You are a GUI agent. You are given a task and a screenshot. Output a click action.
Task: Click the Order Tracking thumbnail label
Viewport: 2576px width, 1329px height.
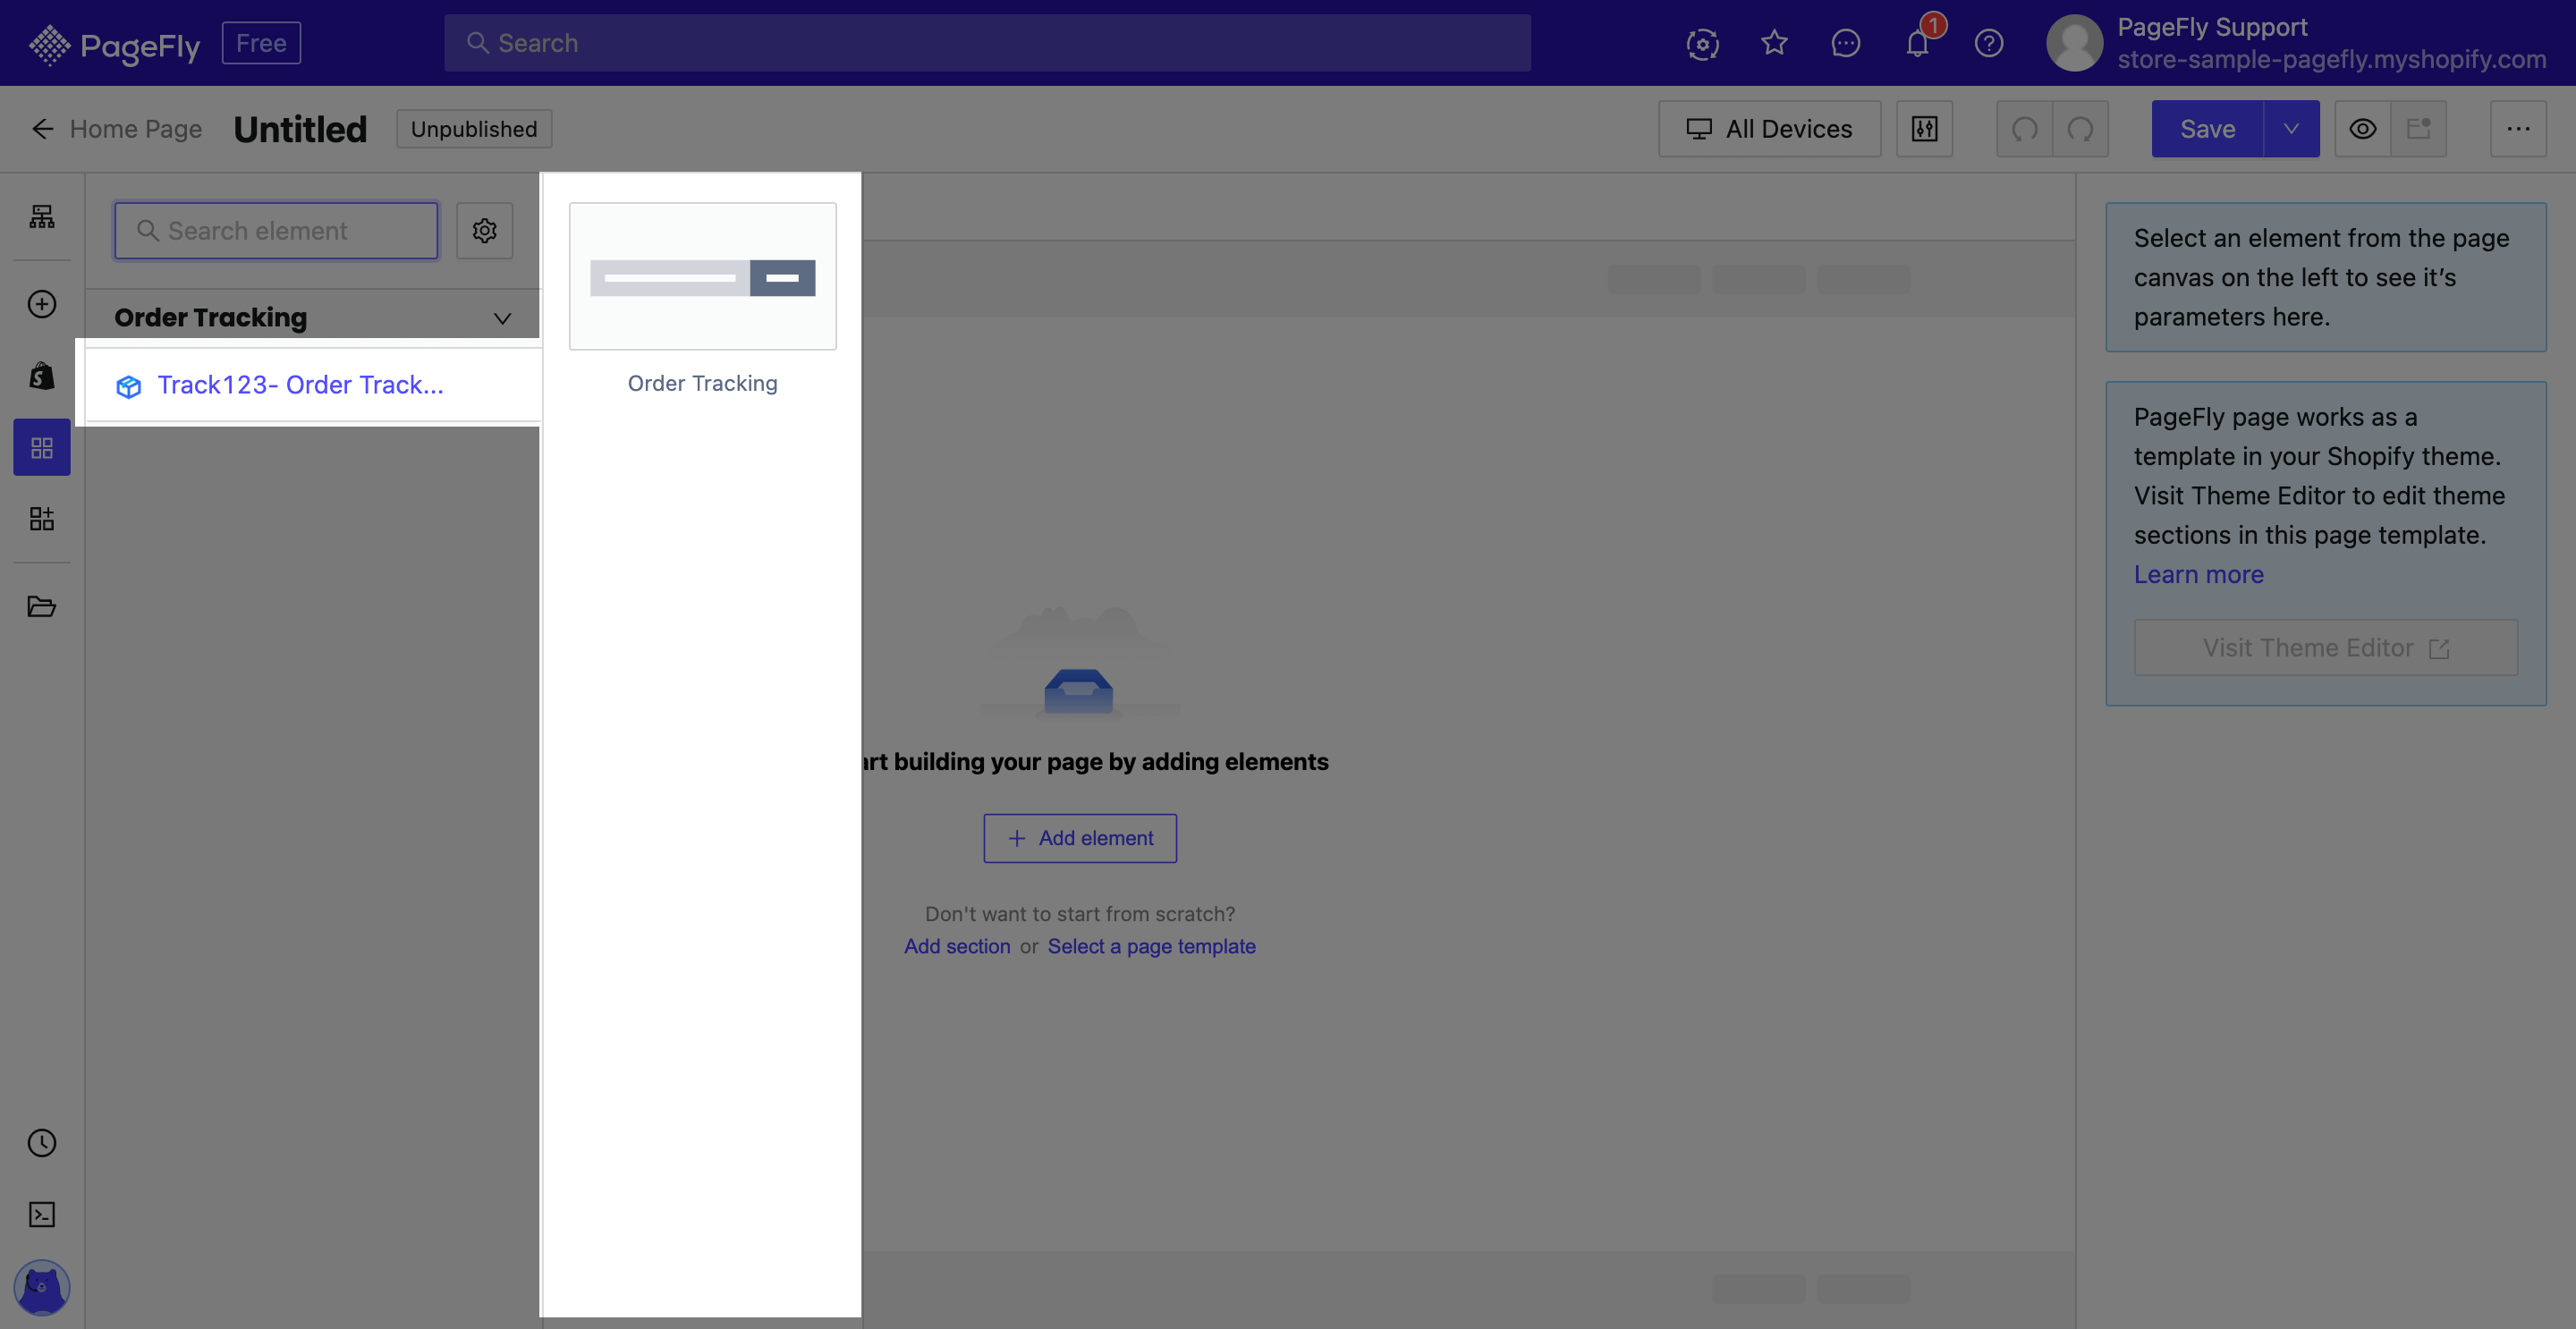pos(703,384)
